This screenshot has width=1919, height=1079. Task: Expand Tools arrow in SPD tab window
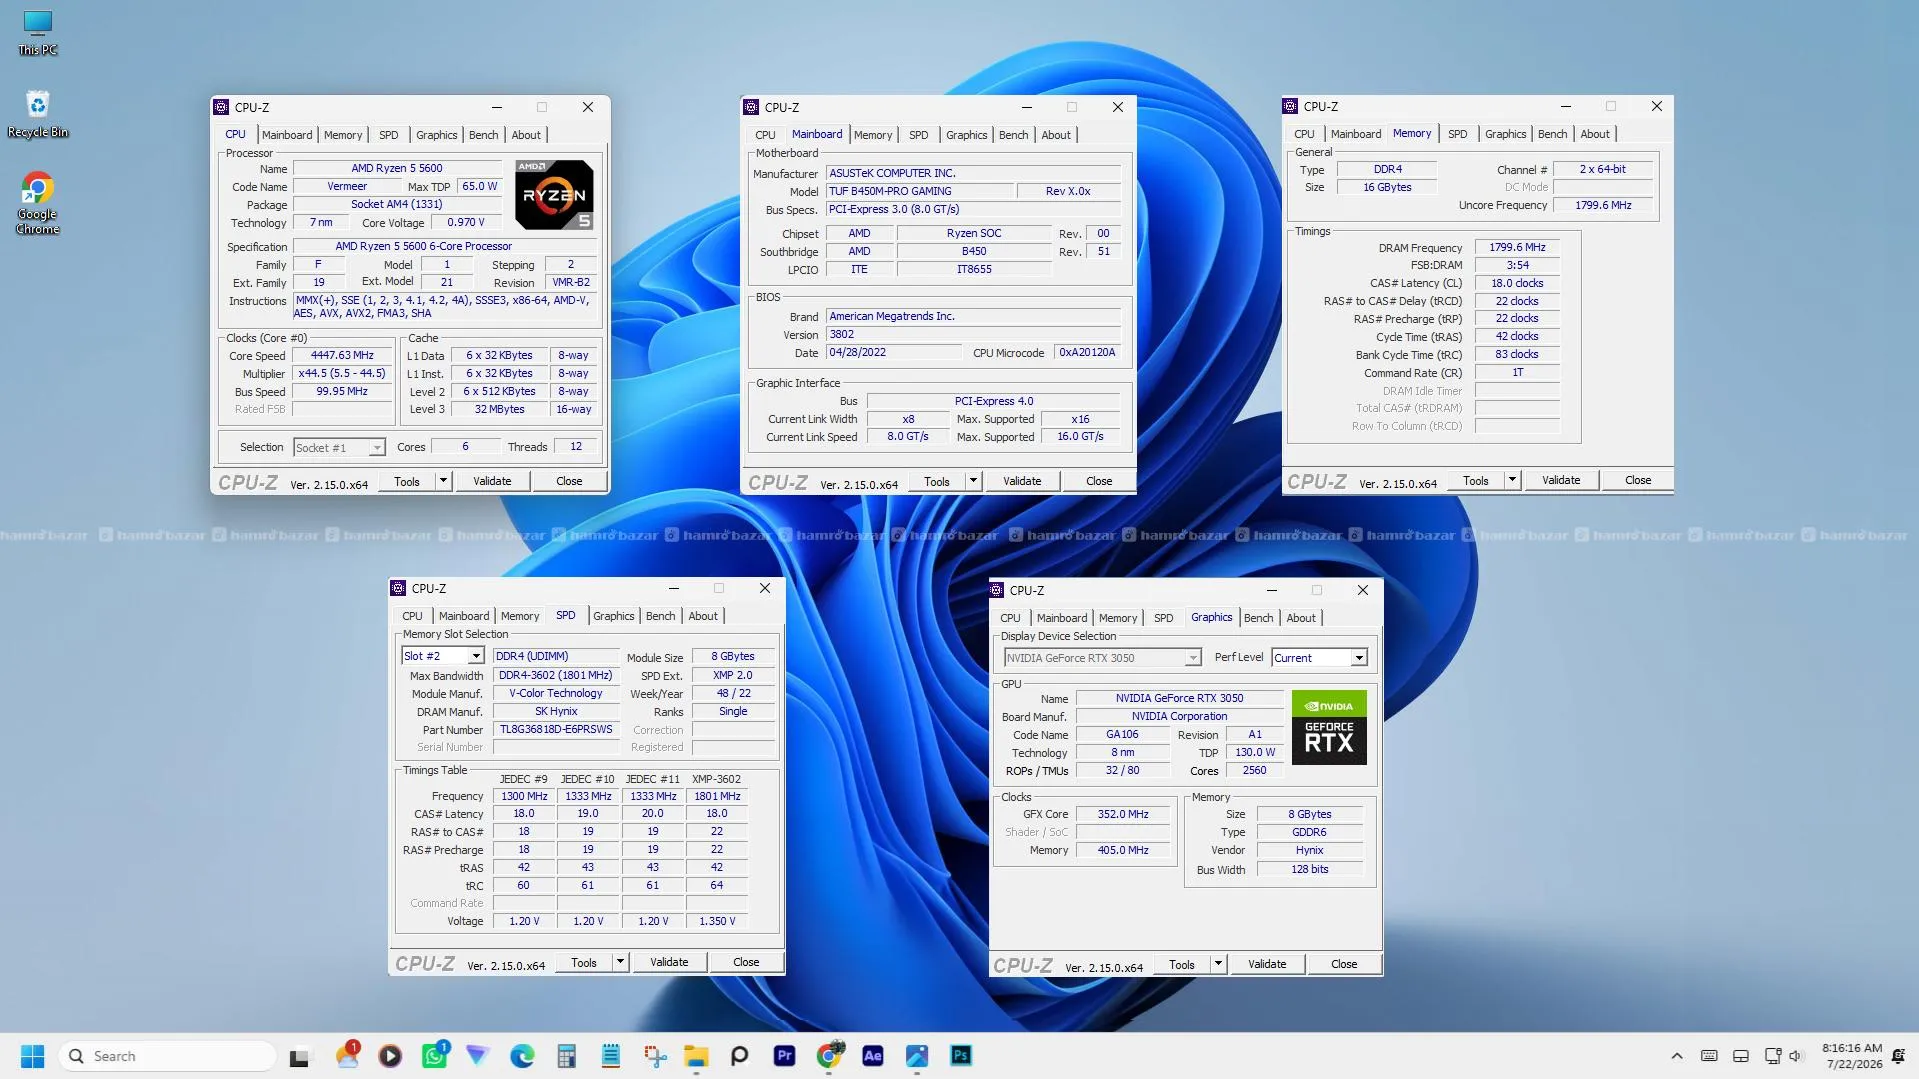[620, 962]
